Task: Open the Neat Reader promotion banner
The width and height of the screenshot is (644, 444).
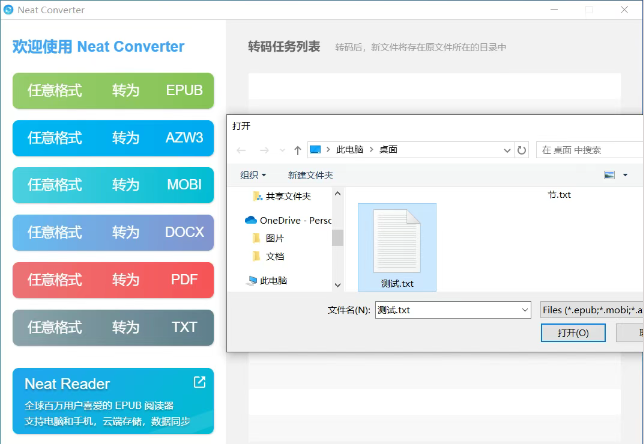Action: [x=113, y=401]
